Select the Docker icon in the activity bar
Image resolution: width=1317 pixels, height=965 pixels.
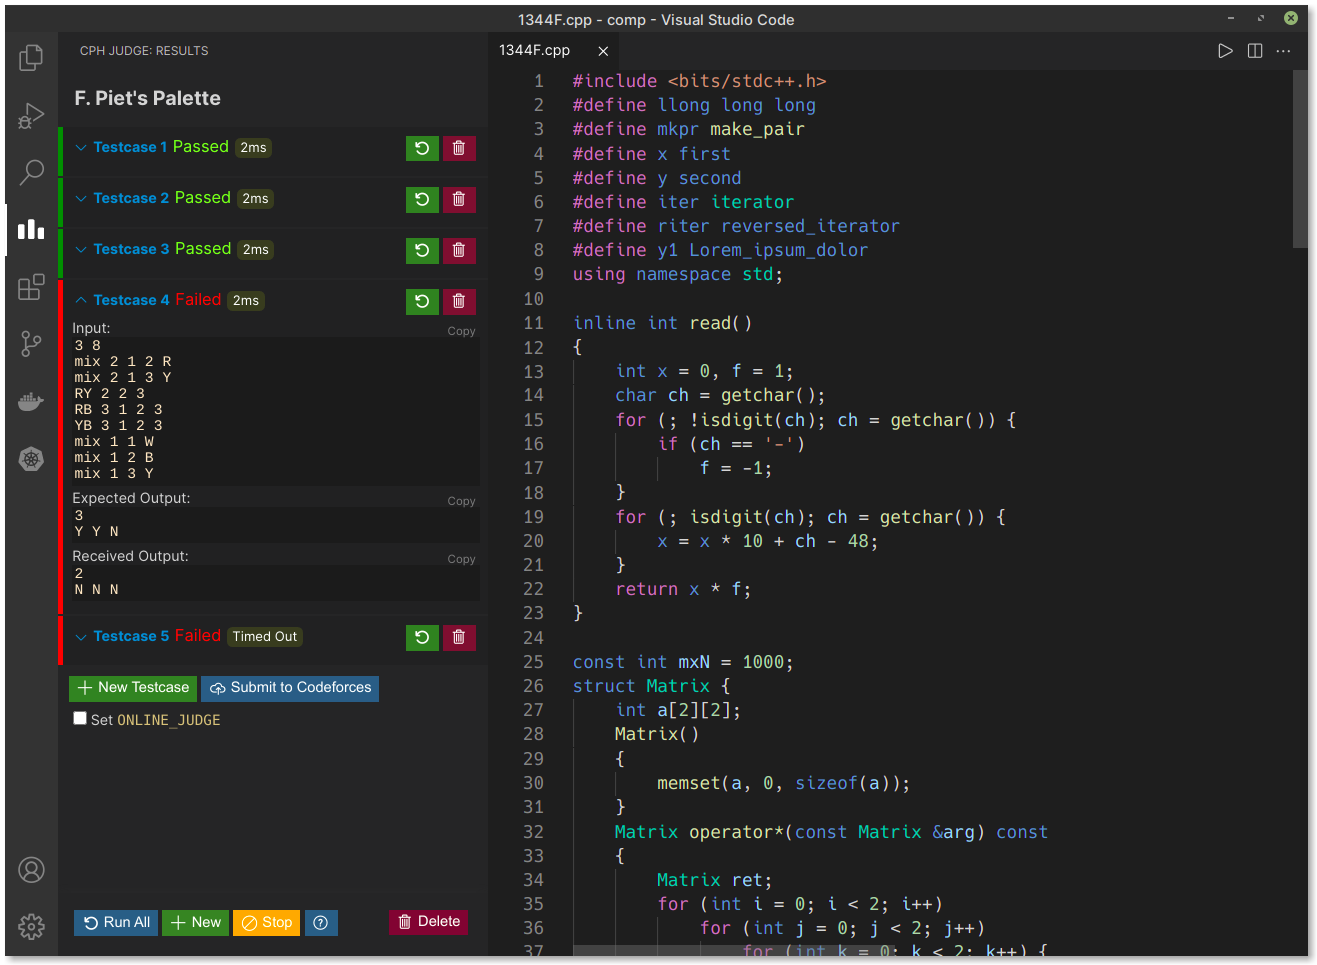[x=31, y=401]
